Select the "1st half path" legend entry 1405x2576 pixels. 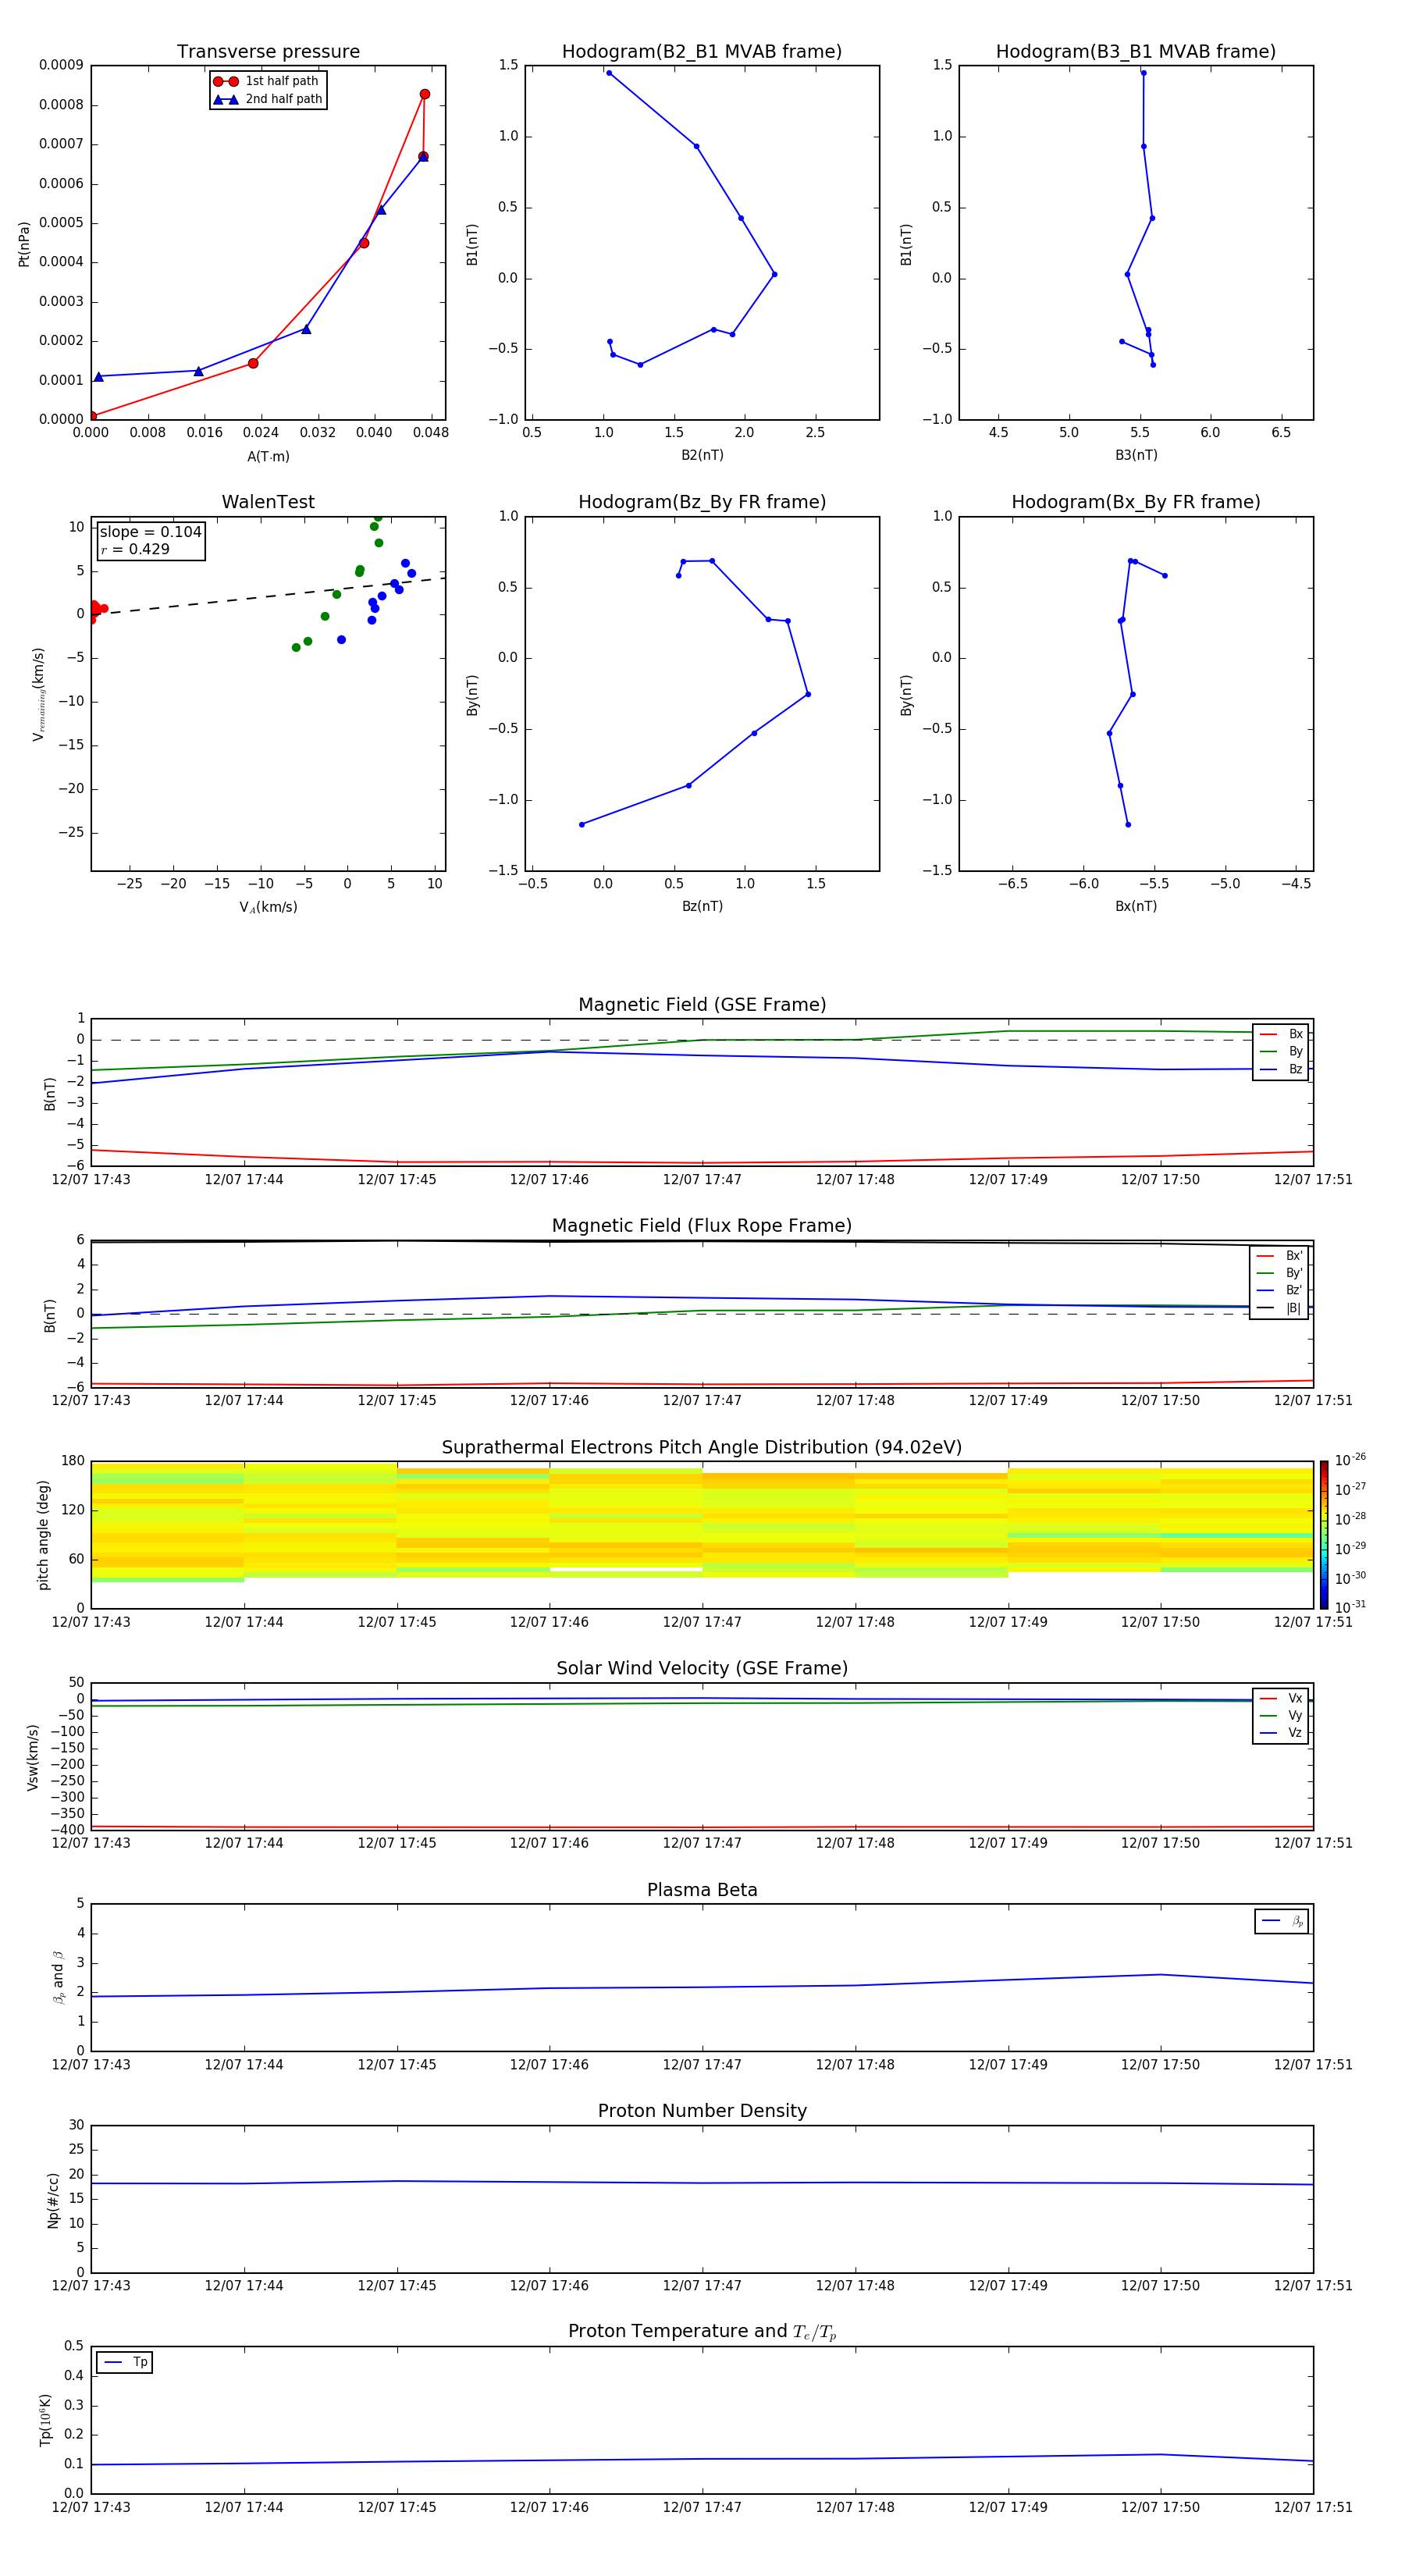point(267,81)
